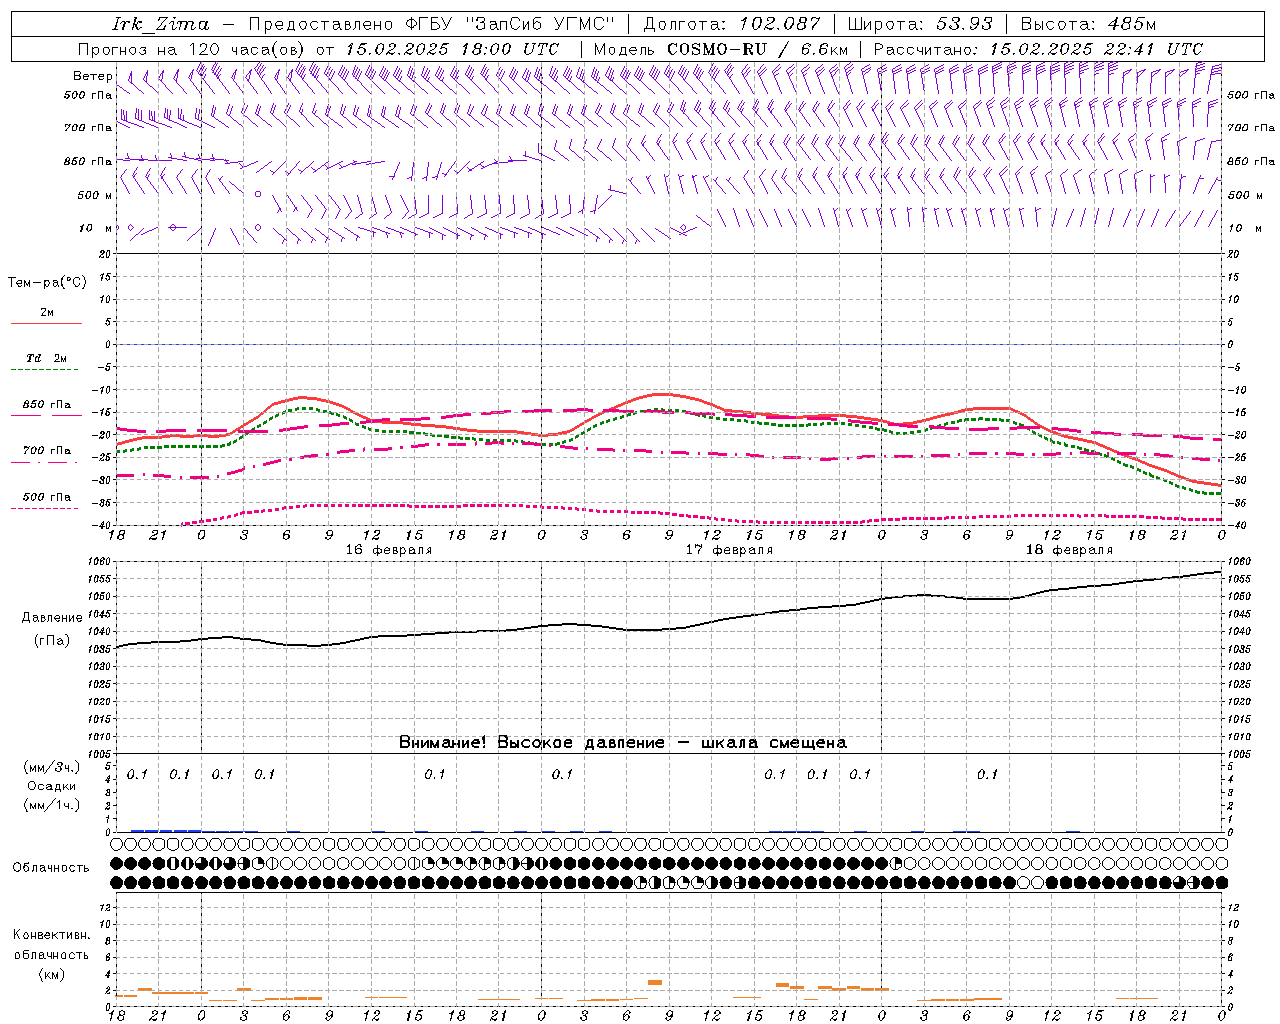The image size is (1280, 1024).
Task: Click the (мм/3ч.) precipitation unit label
Action: tap(52, 767)
